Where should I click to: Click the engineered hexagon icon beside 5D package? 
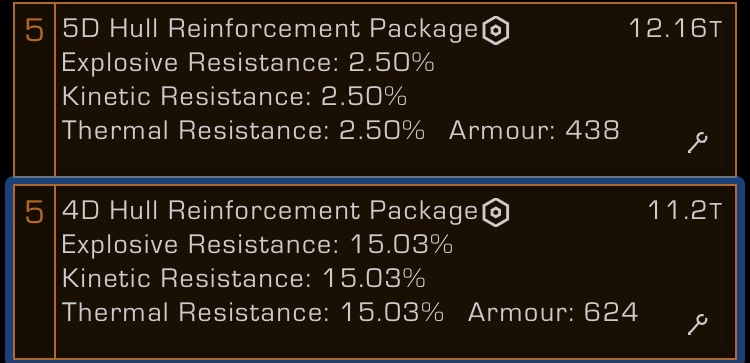pyautogui.click(x=496, y=31)
